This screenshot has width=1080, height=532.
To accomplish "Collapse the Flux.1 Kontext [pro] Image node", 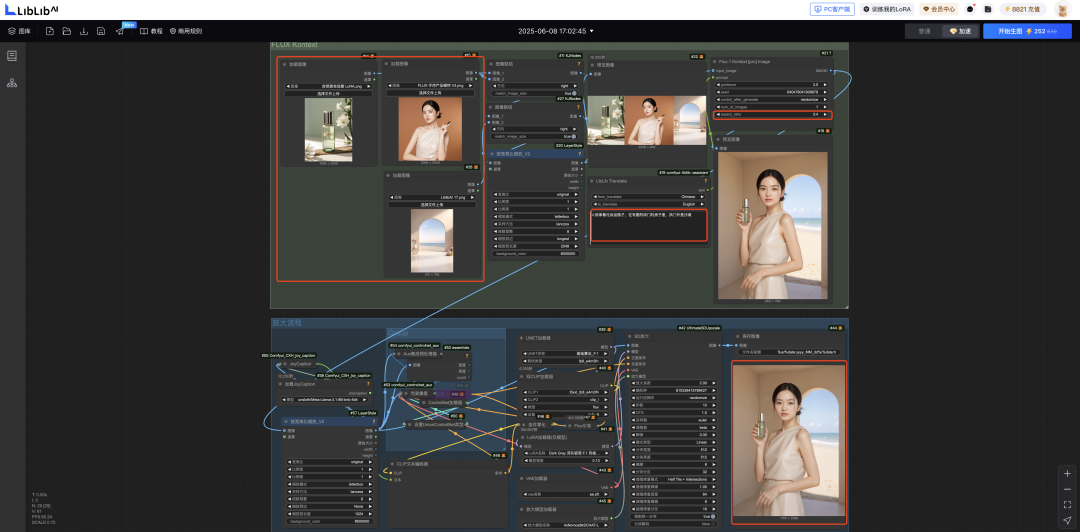I will tap(715, 61).
